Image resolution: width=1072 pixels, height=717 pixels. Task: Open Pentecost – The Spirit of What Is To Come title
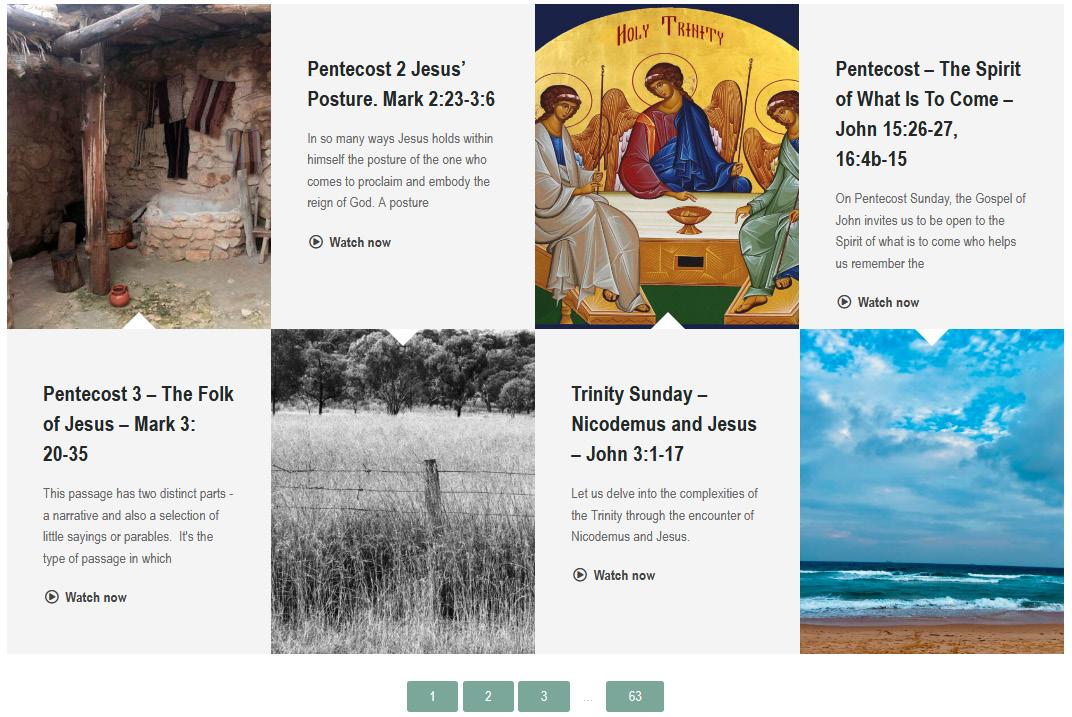[x=928, y=114]
